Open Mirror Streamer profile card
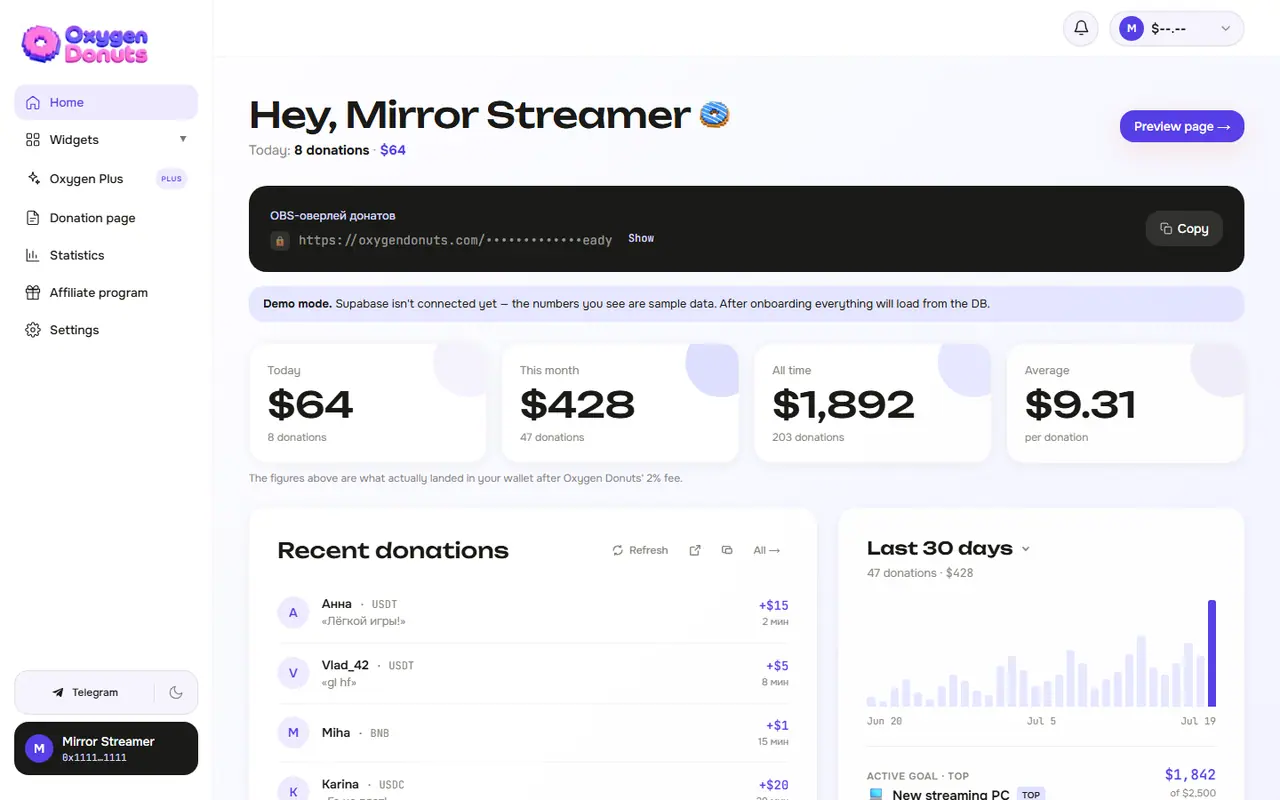 click(x=106, y=748)
